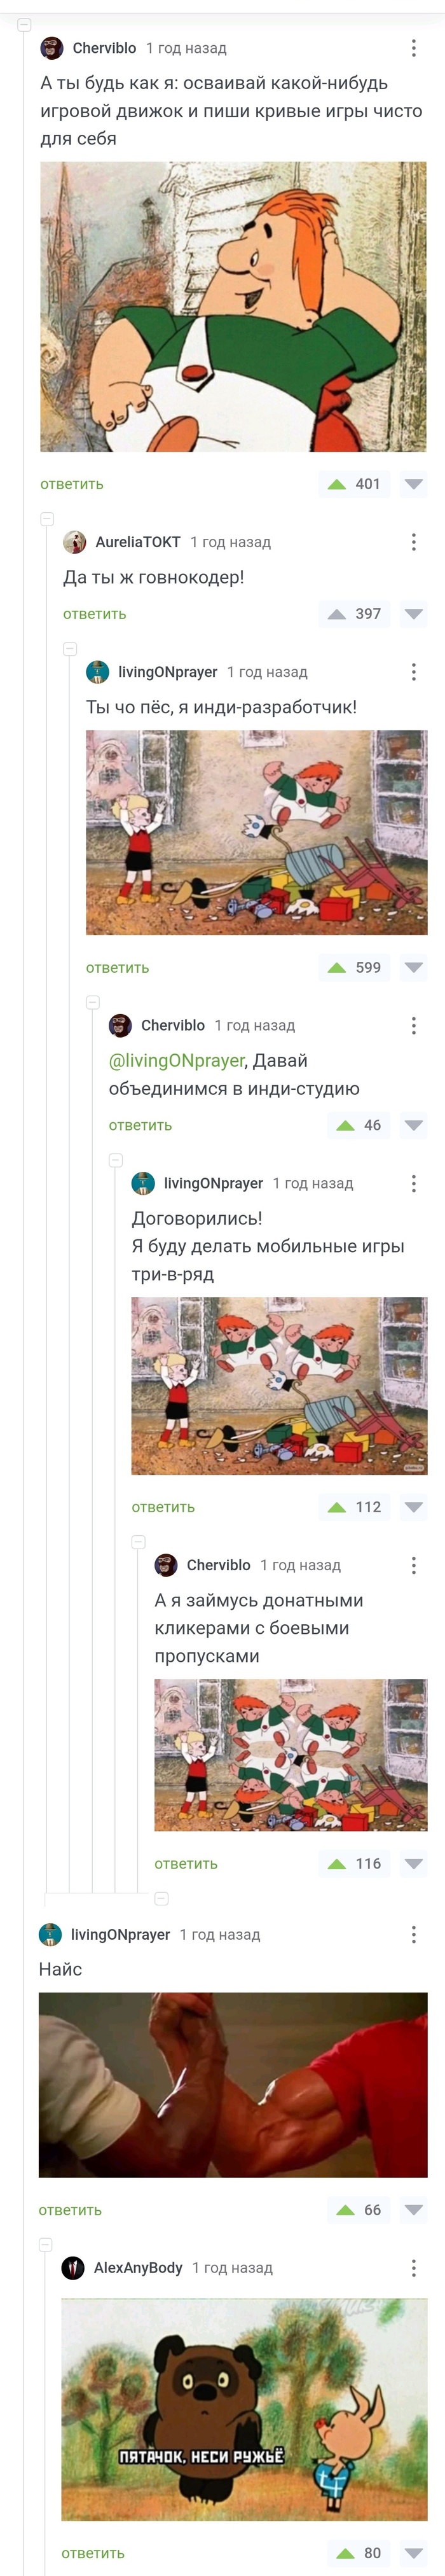Upvote Cherviblo's comment with 401 rating
445x2576 pixels.
(x=337, y=484)
